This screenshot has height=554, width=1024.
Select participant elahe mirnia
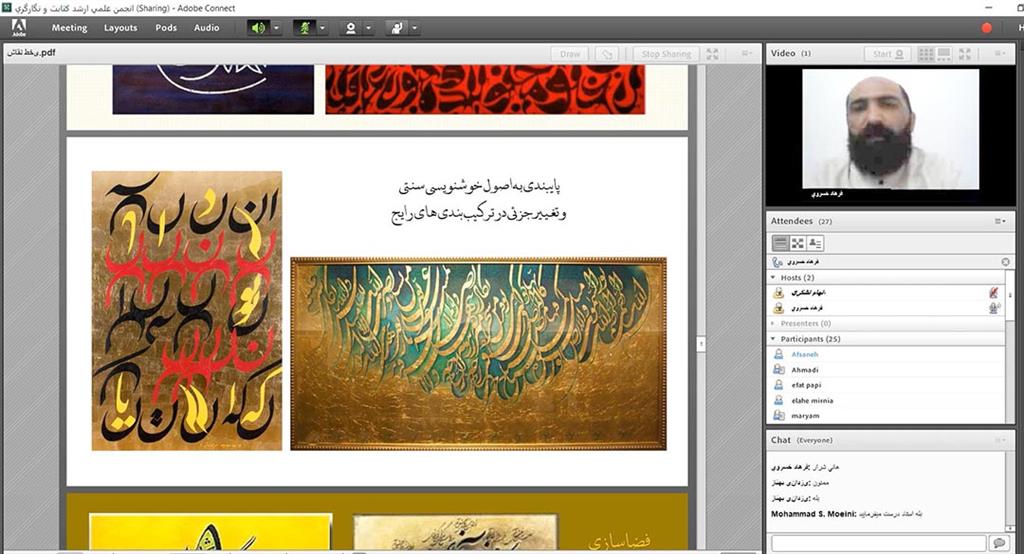click(x=887, y=400)
